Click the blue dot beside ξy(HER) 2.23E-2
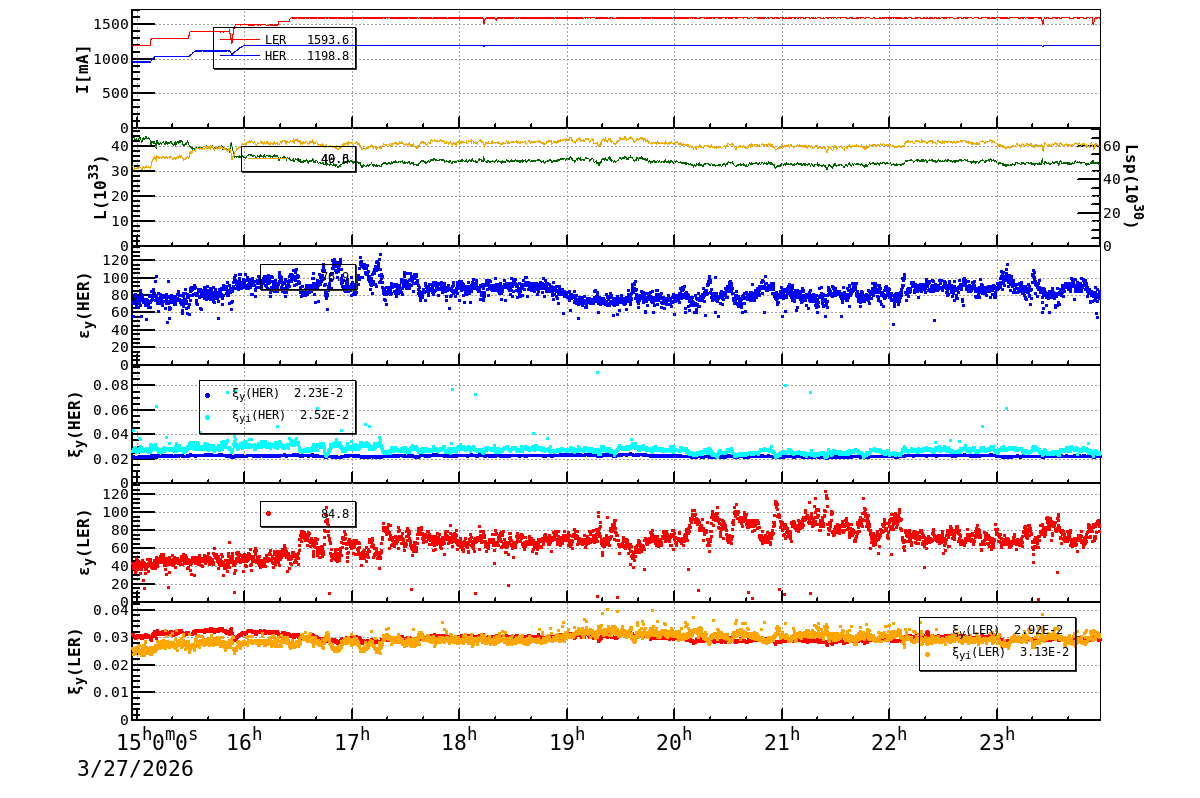The image size is (1200, 798). click(x=208, y=394)
